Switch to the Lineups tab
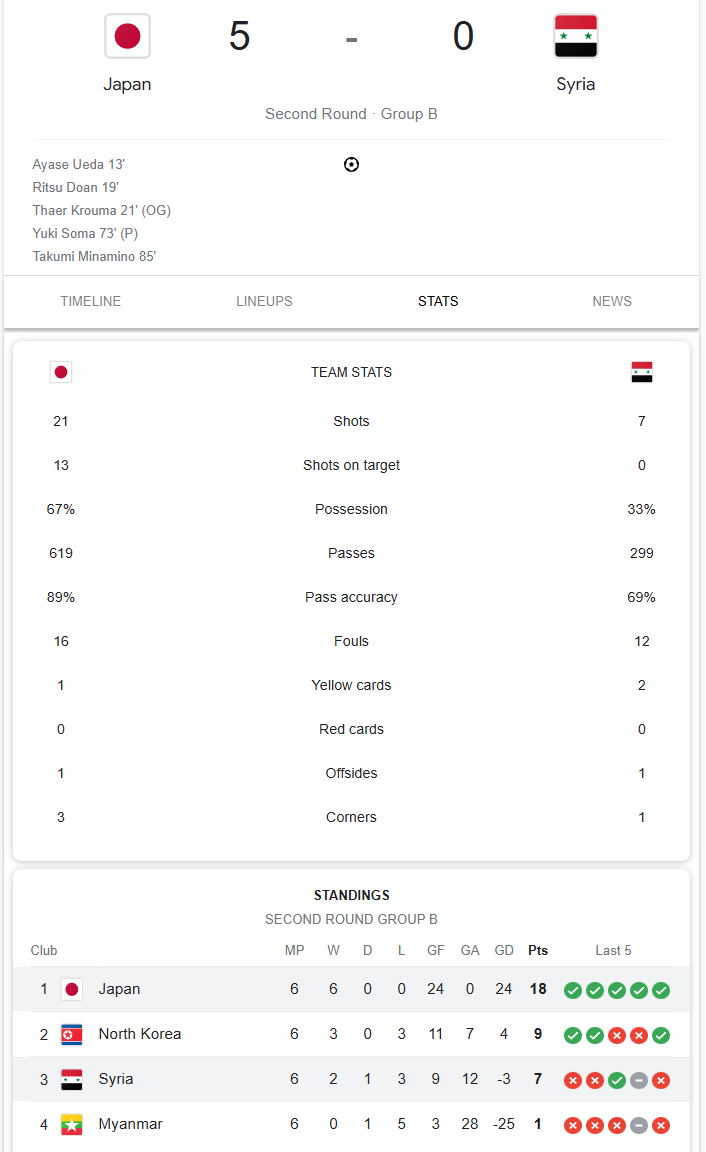This screenshot has height=1152, width=706. (x=264, y=301)
